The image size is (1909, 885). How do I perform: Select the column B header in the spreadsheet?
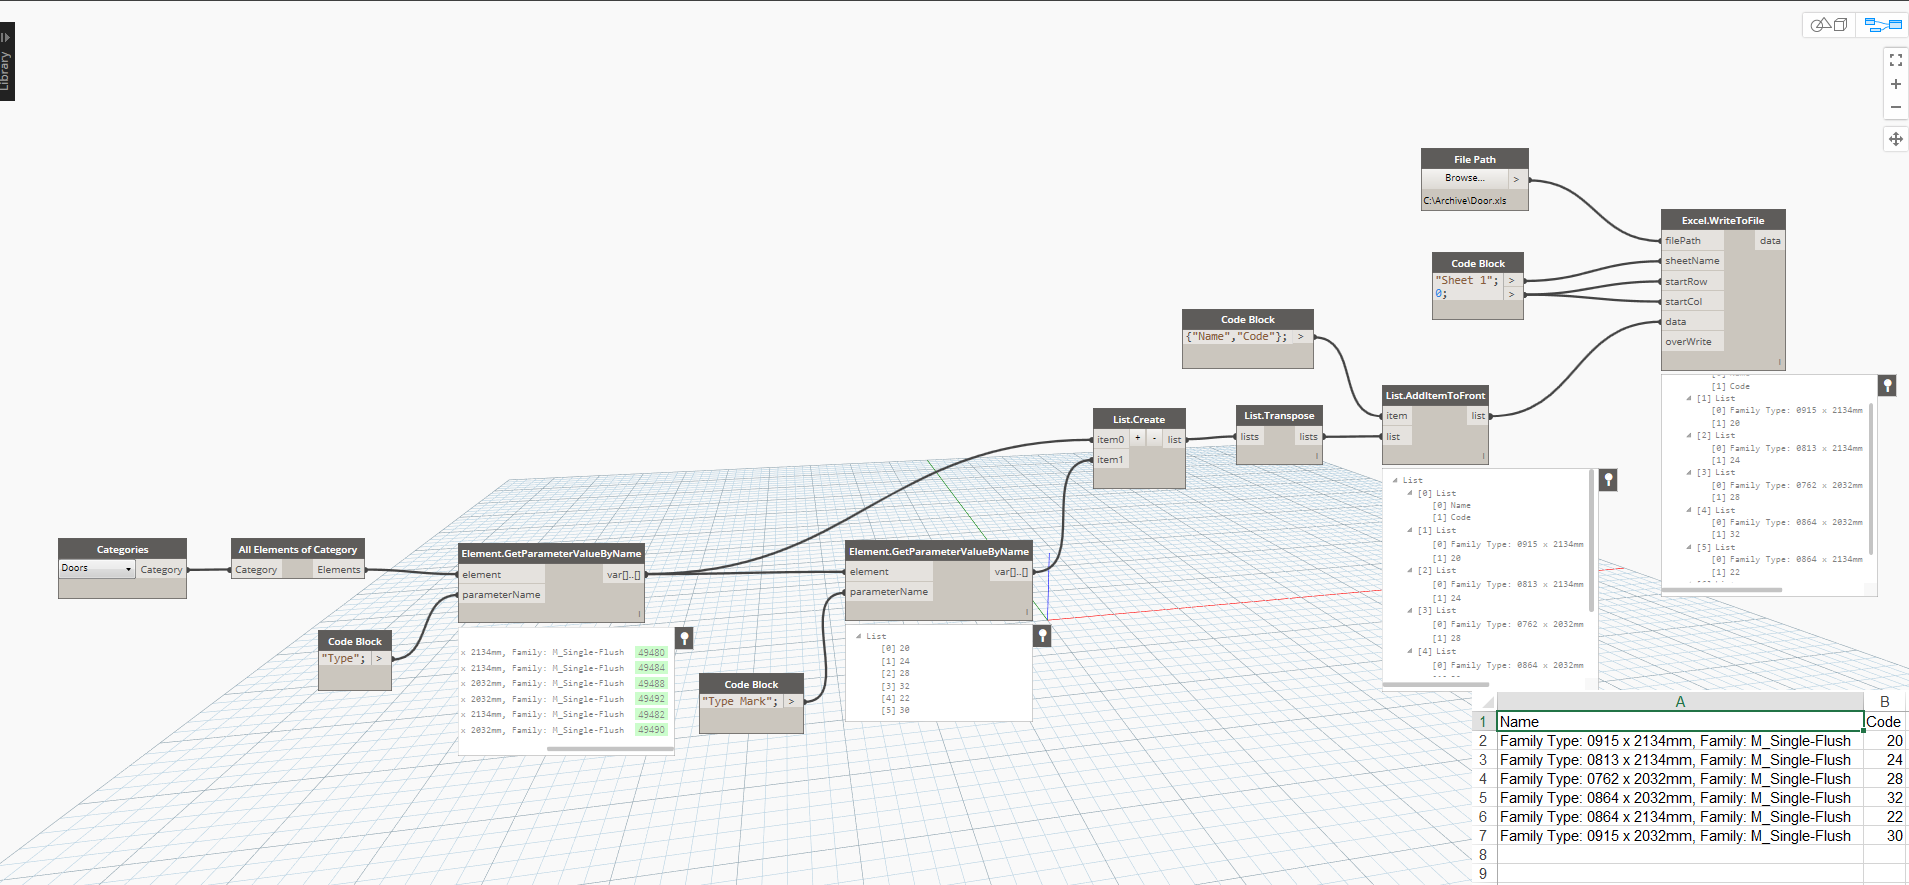point(1885,702)
